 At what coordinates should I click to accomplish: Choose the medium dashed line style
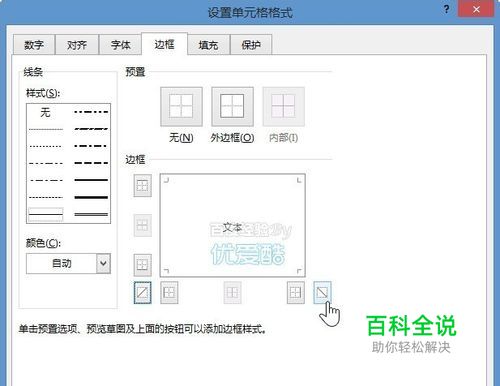(91, 163)
